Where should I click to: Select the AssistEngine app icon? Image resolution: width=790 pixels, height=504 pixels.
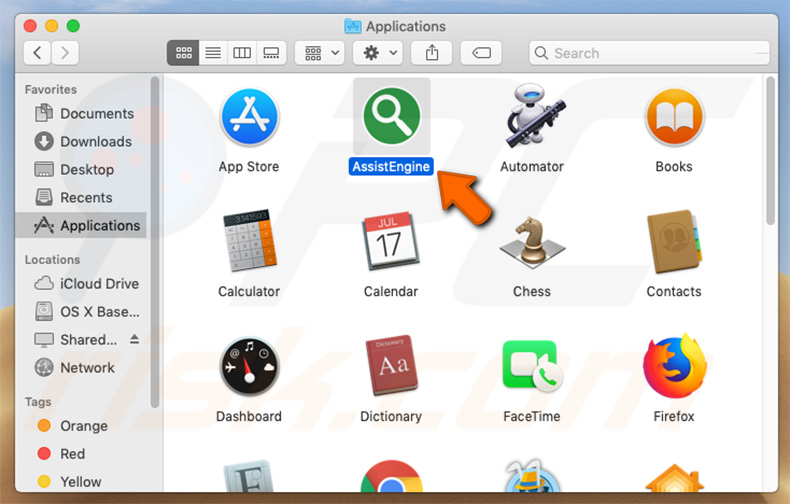[391, 116]
